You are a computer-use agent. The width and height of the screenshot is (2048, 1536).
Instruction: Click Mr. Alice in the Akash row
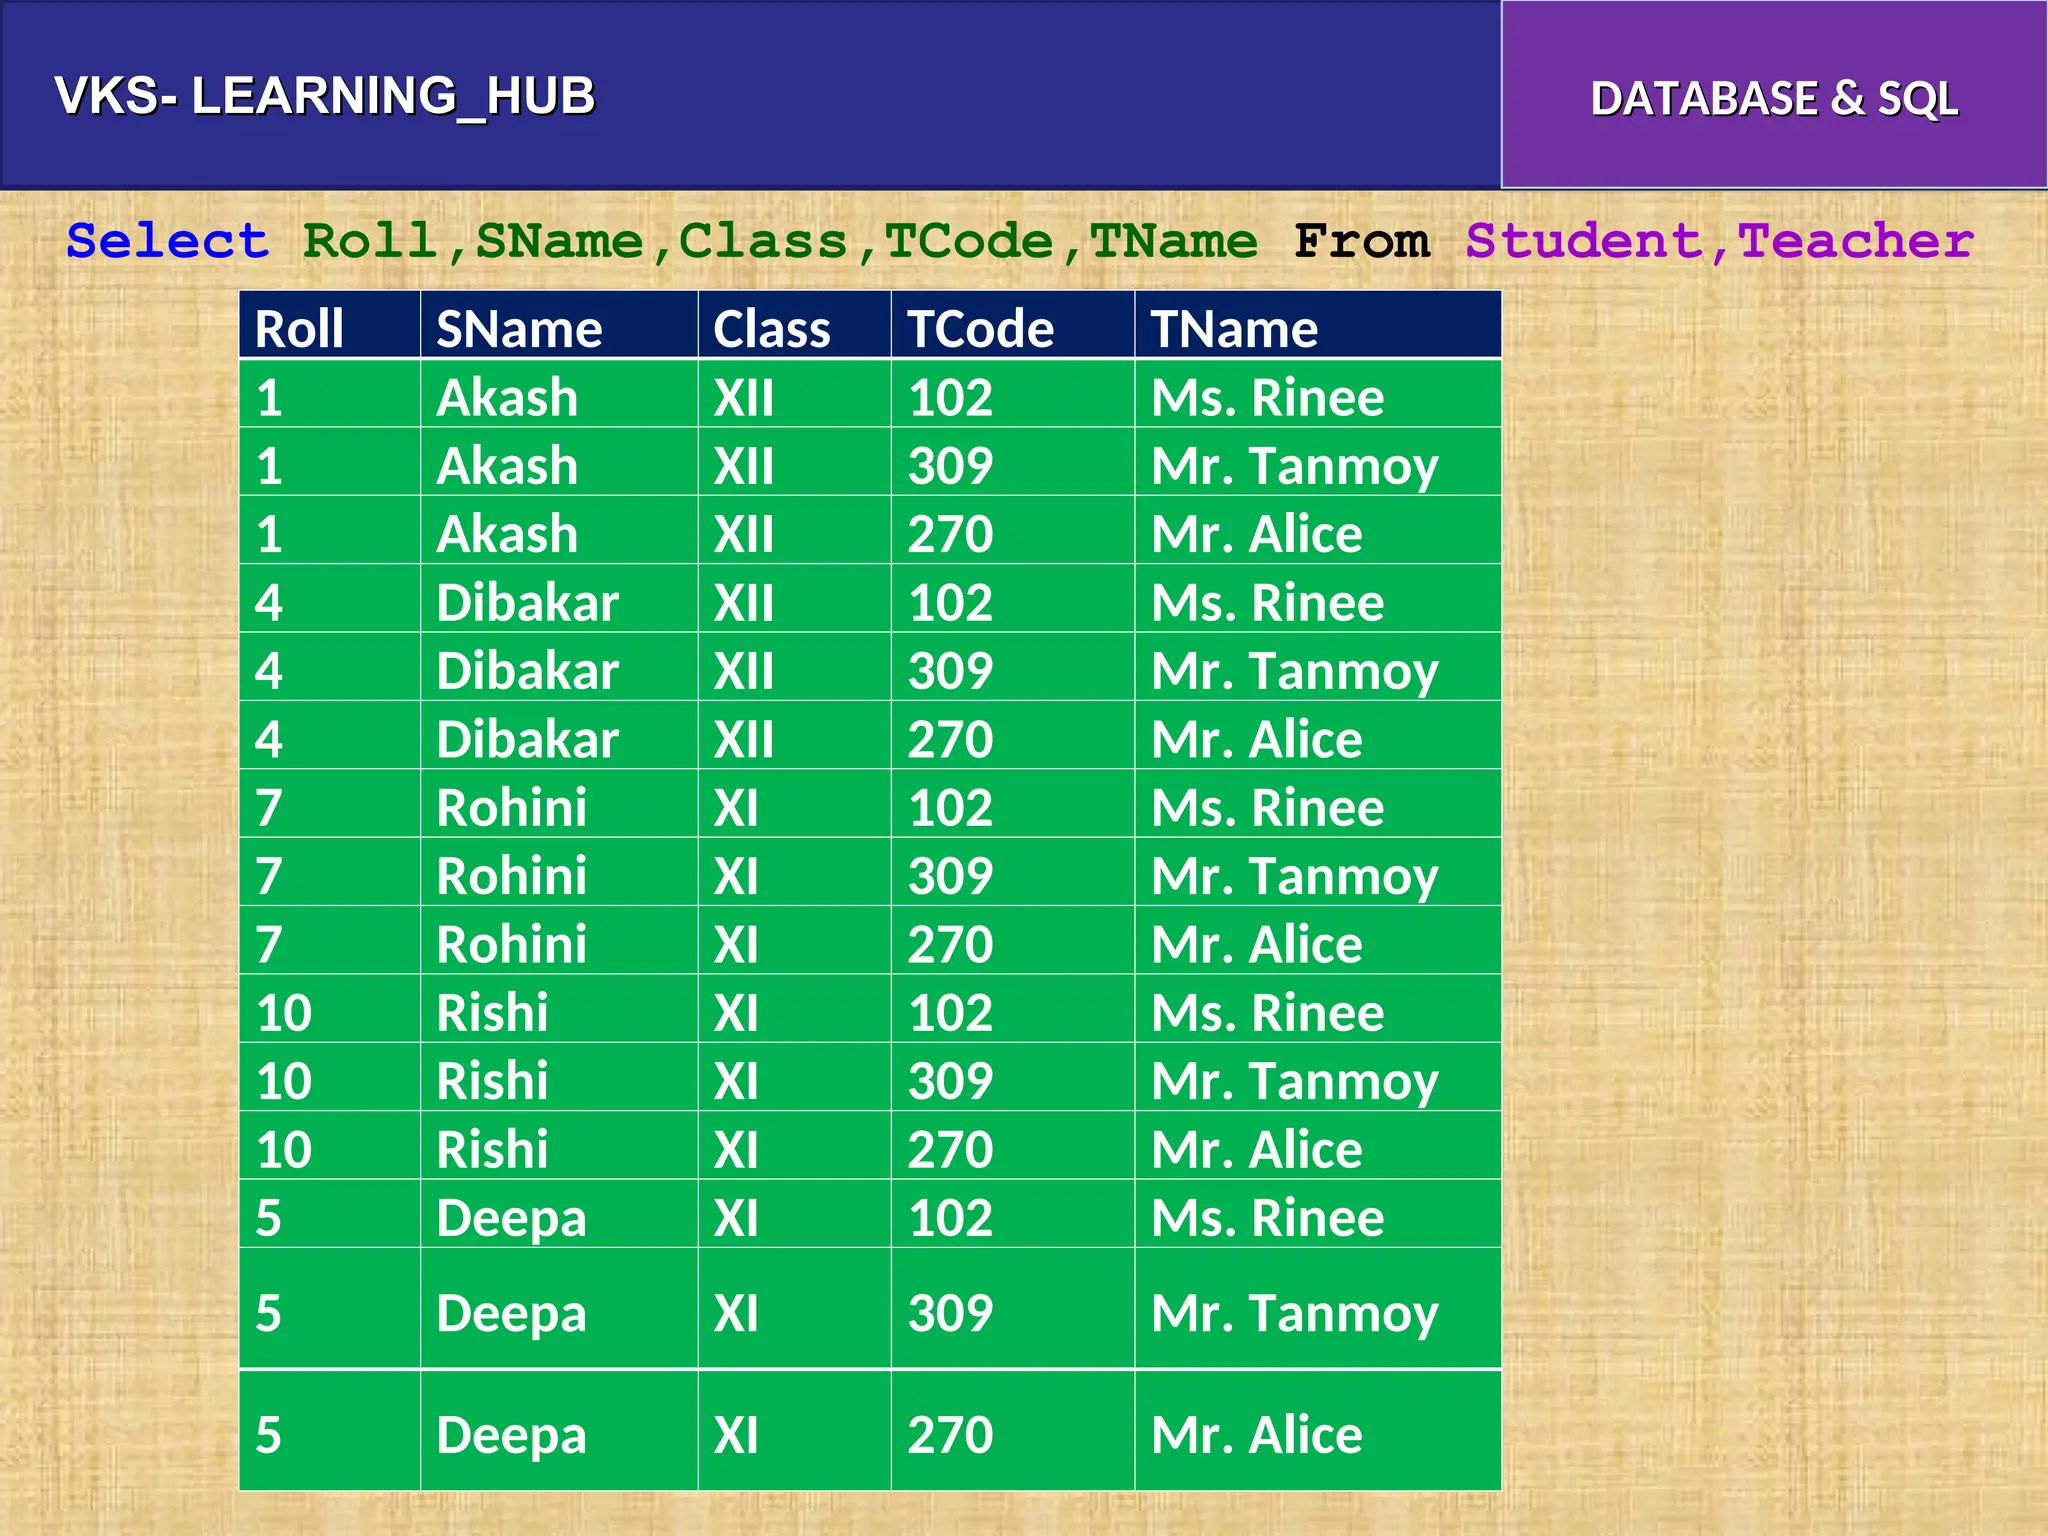coord(1256,535)
